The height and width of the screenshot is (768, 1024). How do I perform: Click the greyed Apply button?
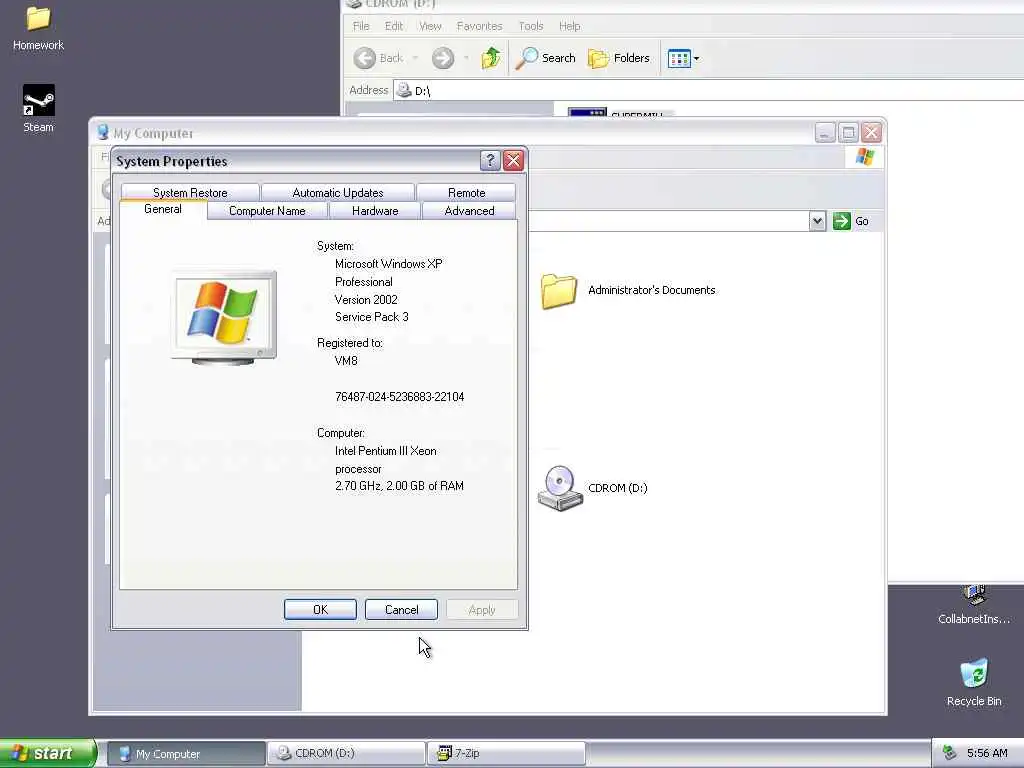(482, 609)
